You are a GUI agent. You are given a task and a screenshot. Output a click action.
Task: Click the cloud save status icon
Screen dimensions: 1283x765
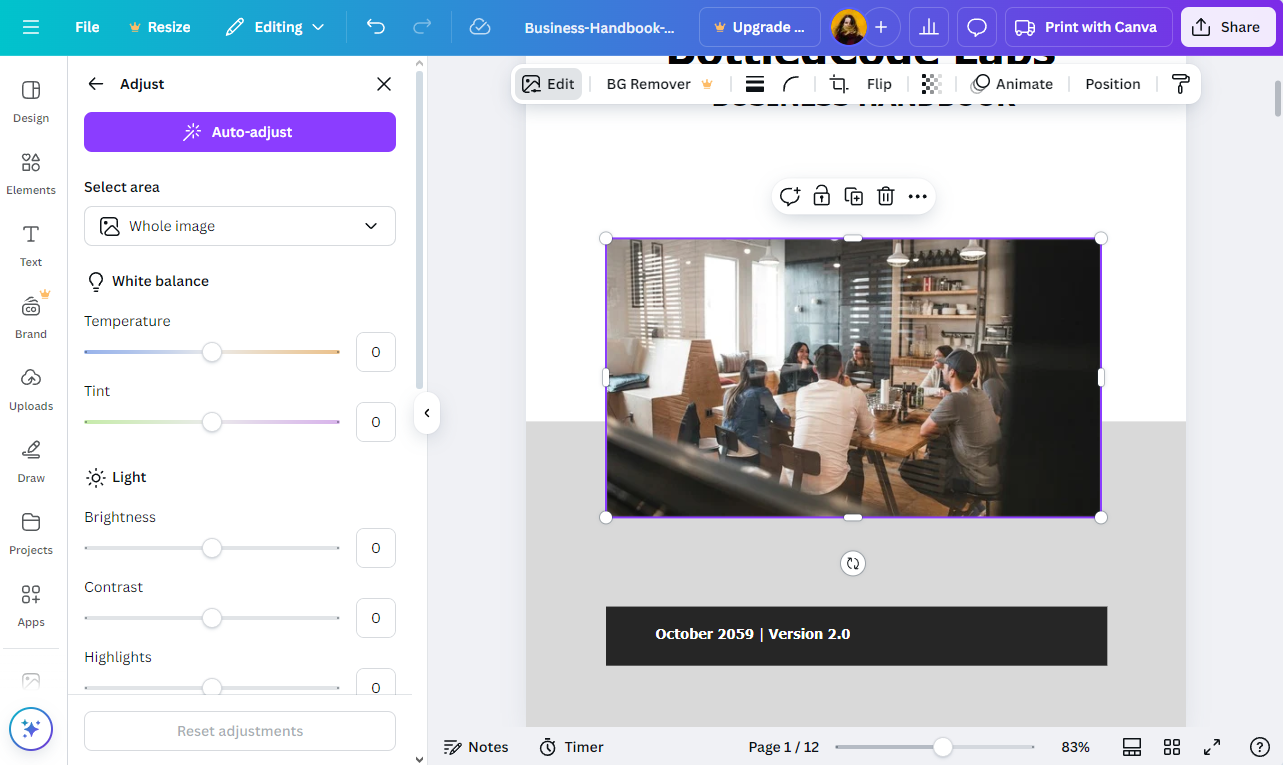click(x=480, y=27)
